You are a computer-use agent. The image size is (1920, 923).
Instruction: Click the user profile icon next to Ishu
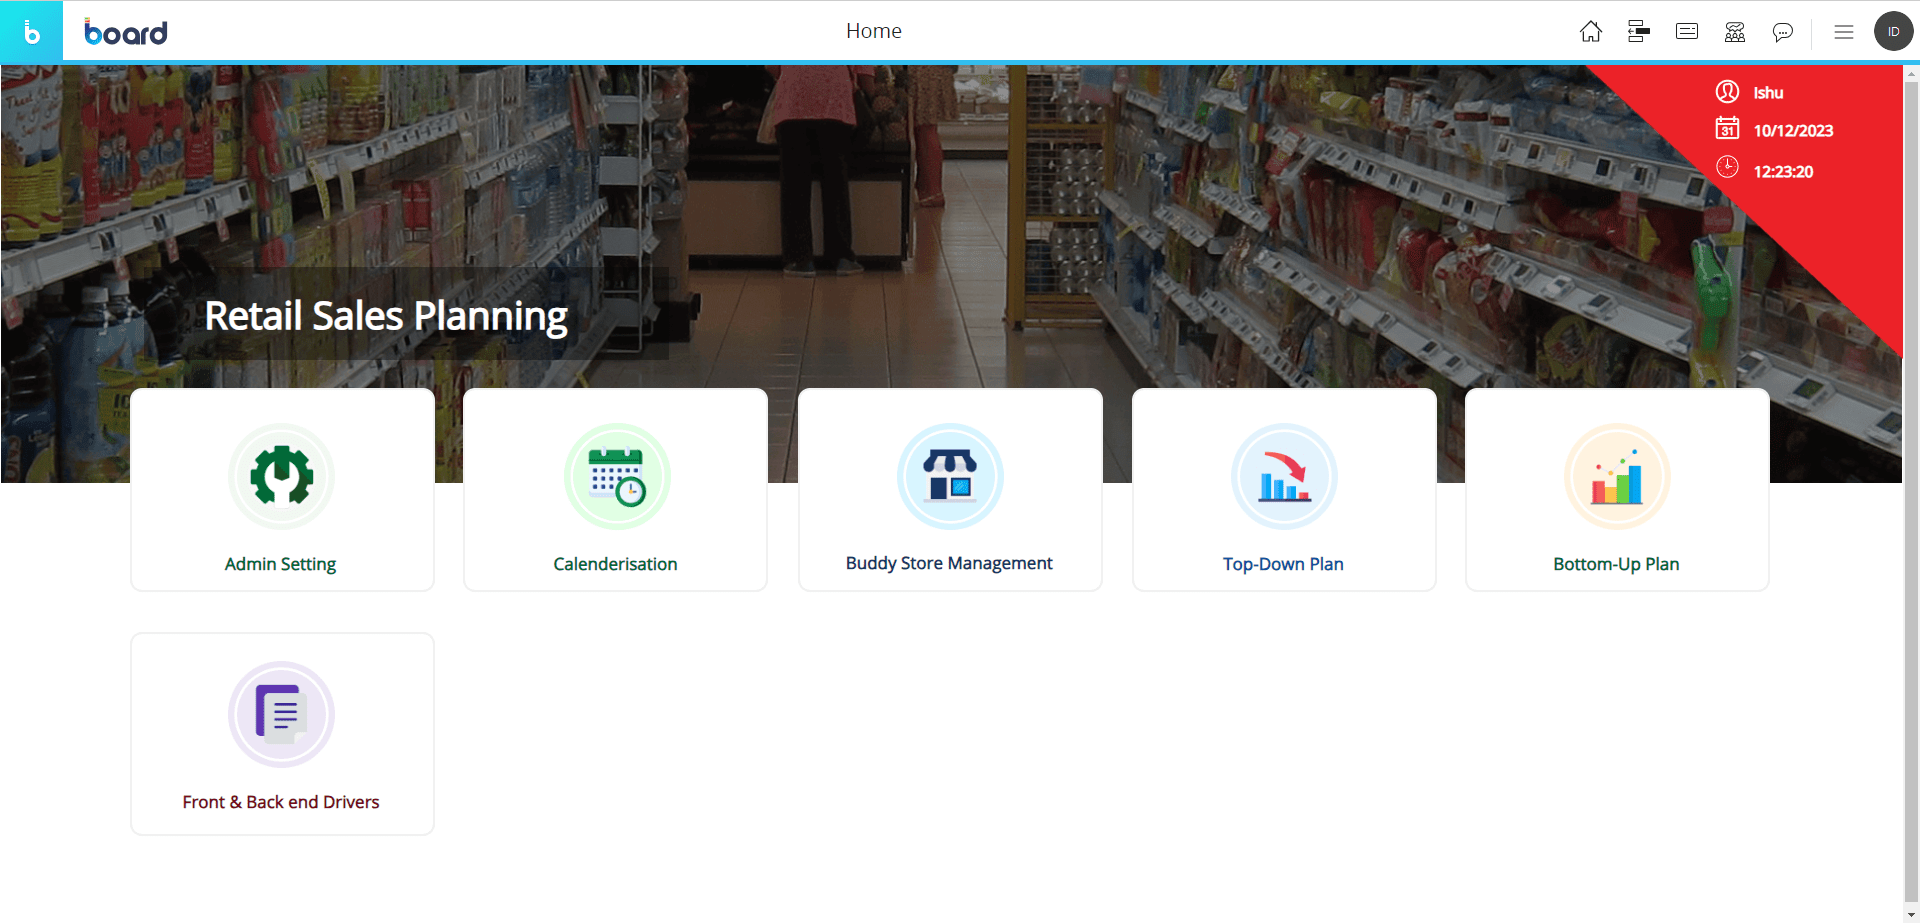(1728, 91)
